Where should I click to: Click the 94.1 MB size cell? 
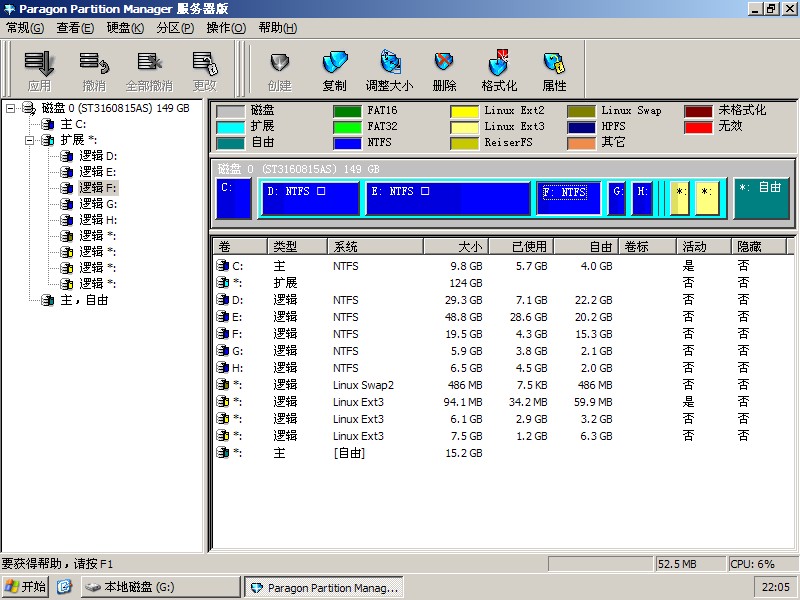[463, 402]
